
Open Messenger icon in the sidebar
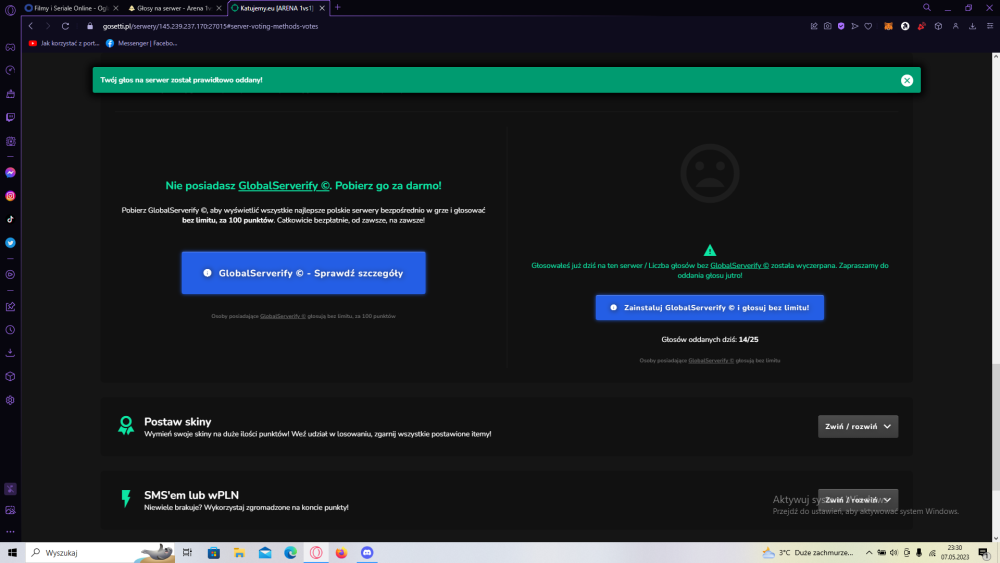coord(10,173)
